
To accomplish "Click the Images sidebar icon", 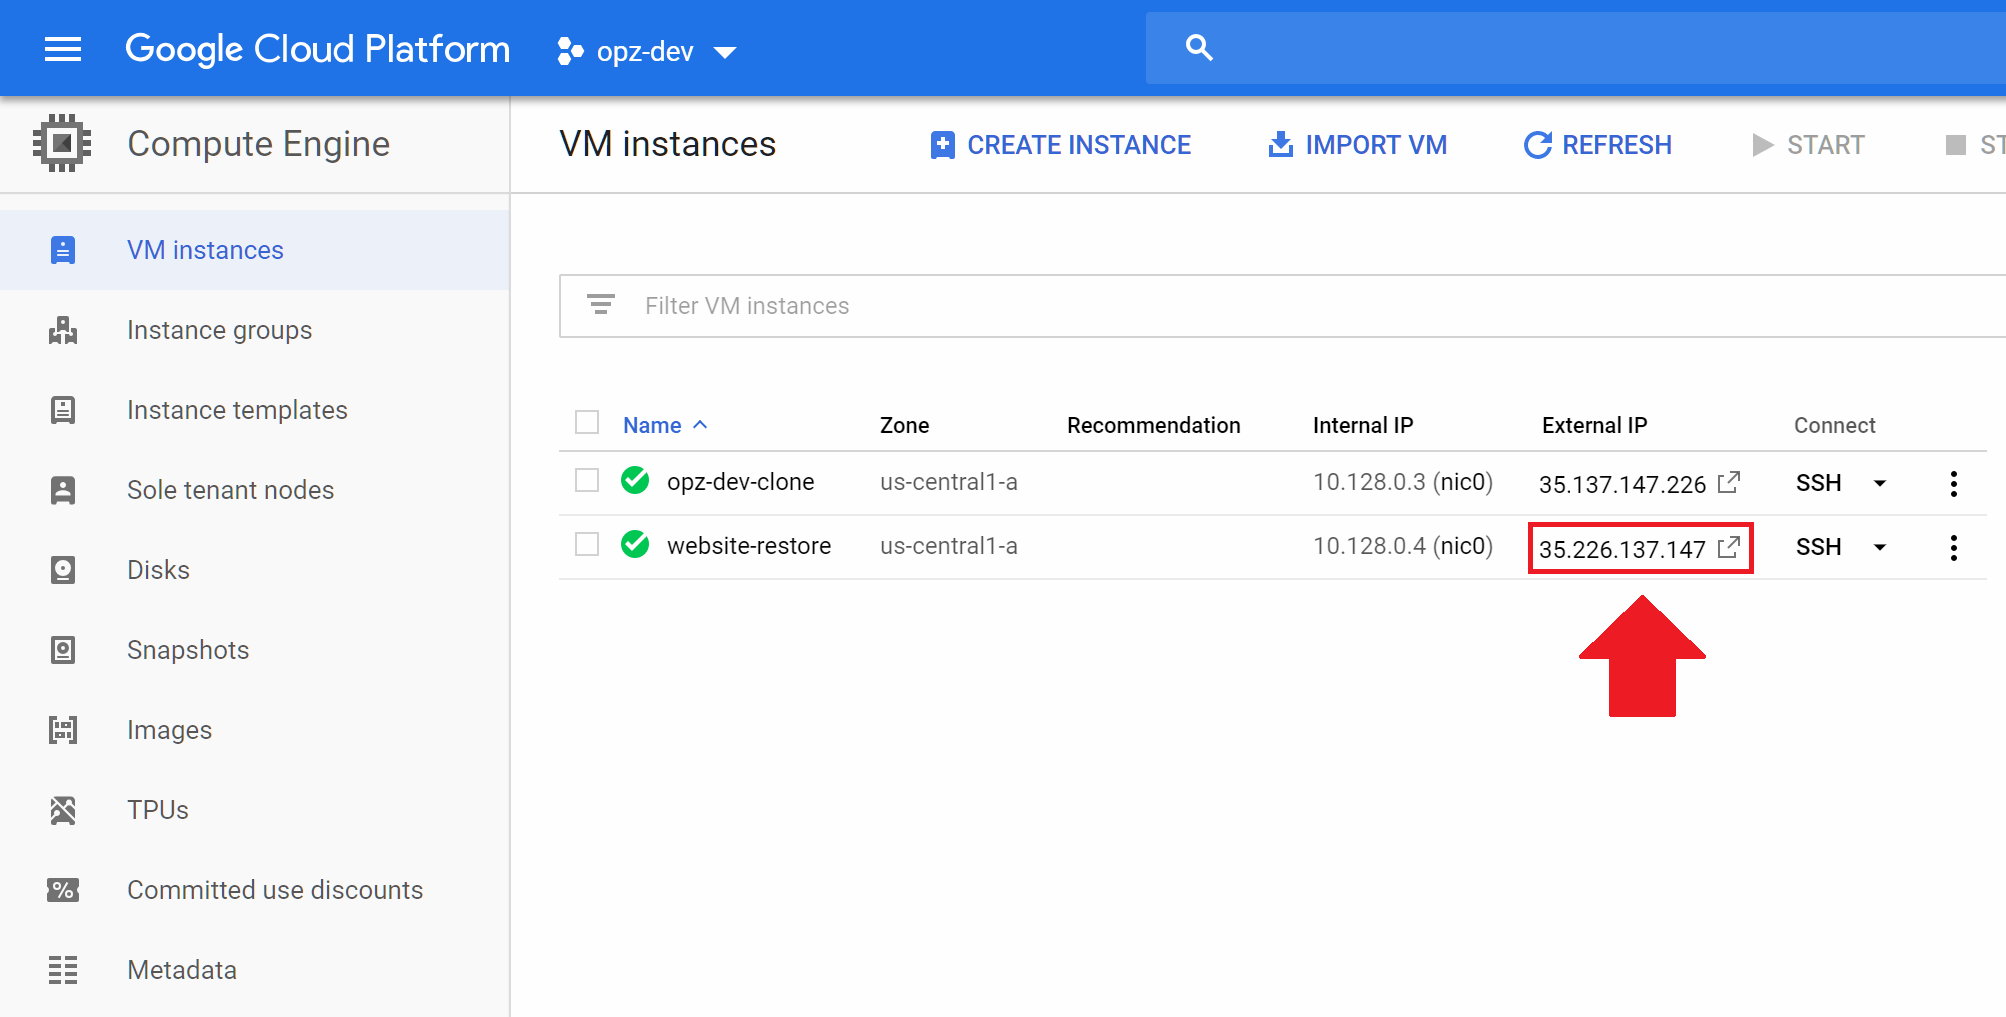I will click(63, 730).
